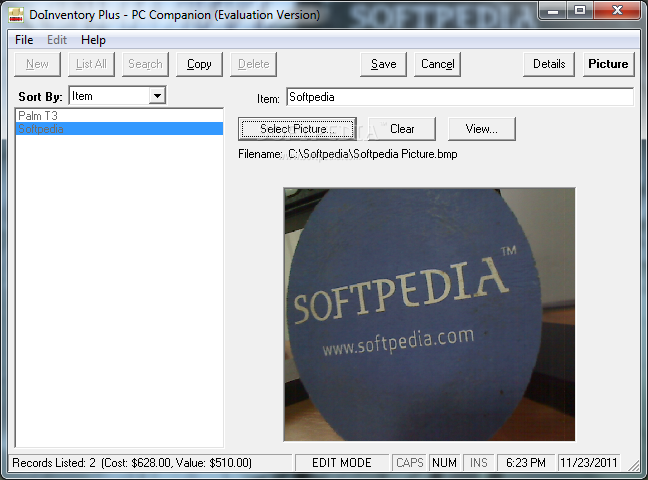648x480 pixels.
Task: Click the New button
Action: point(38,64)
